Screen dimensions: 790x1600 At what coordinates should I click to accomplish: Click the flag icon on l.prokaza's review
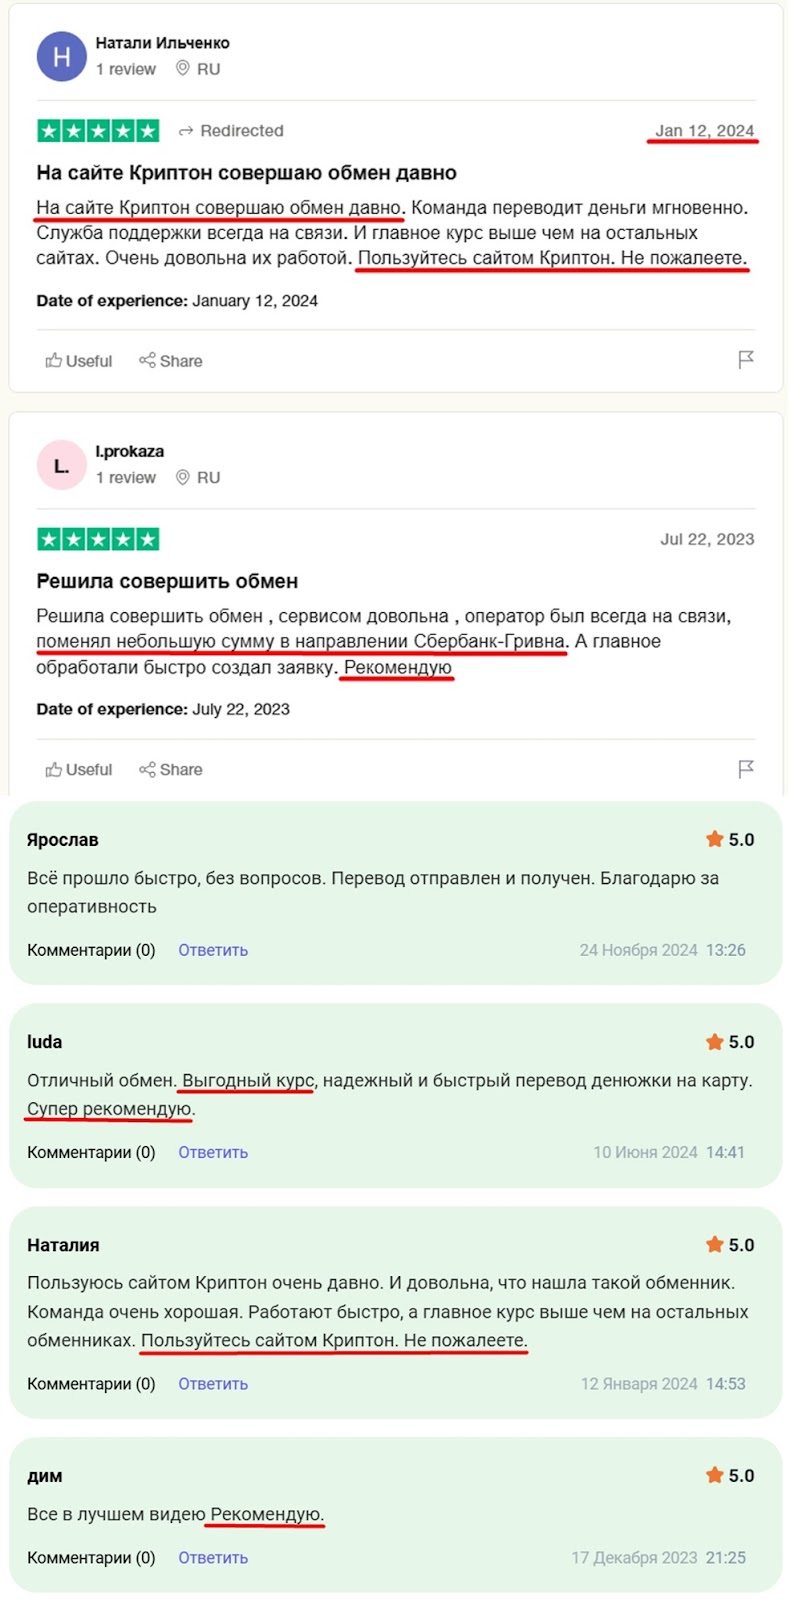[x=745, y=769]
